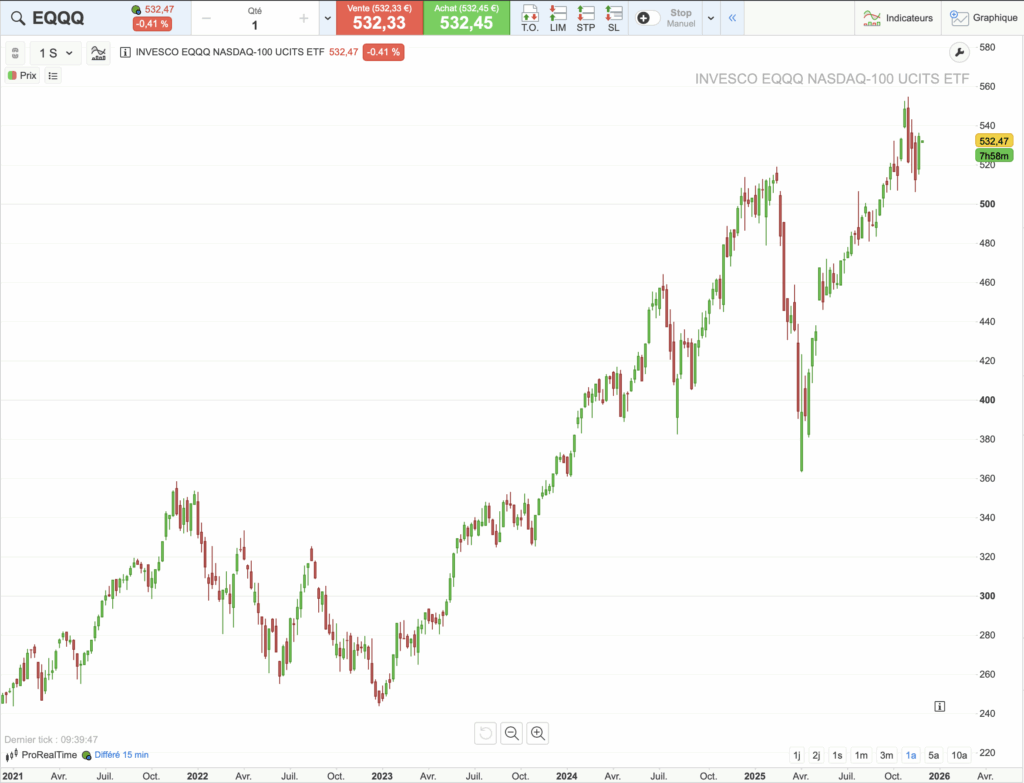
Task: Click the wrench settings icon above the chart
Action: tap(959, 51)
